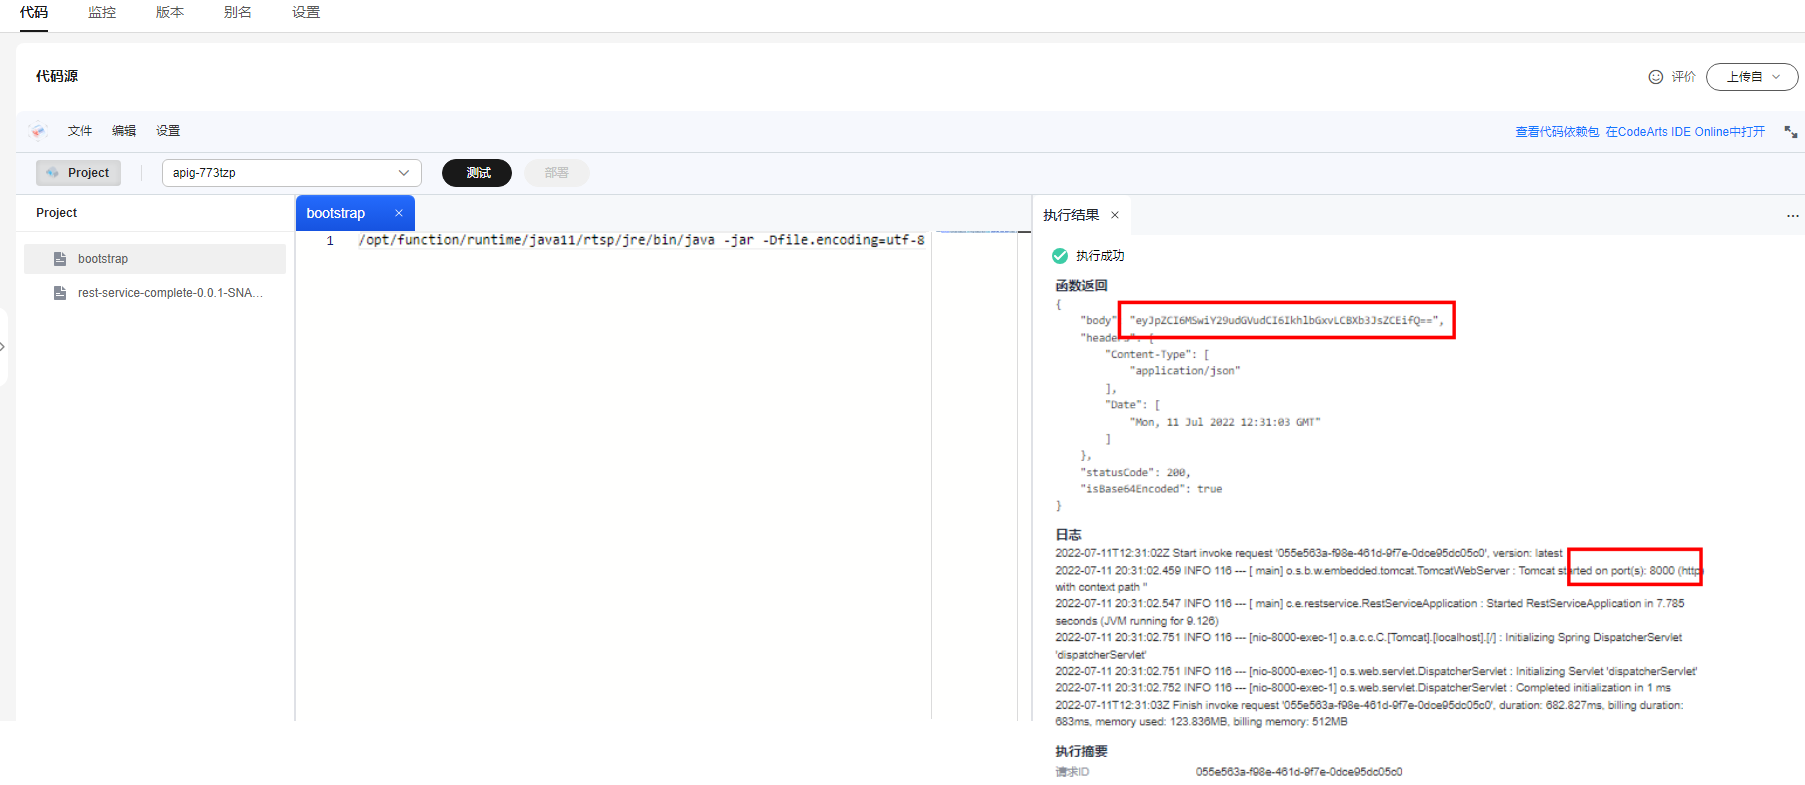The height and width of the screenshot is (785, 1805).
Task: Toggle the Project panel button
Action: (x=78, y=173)
